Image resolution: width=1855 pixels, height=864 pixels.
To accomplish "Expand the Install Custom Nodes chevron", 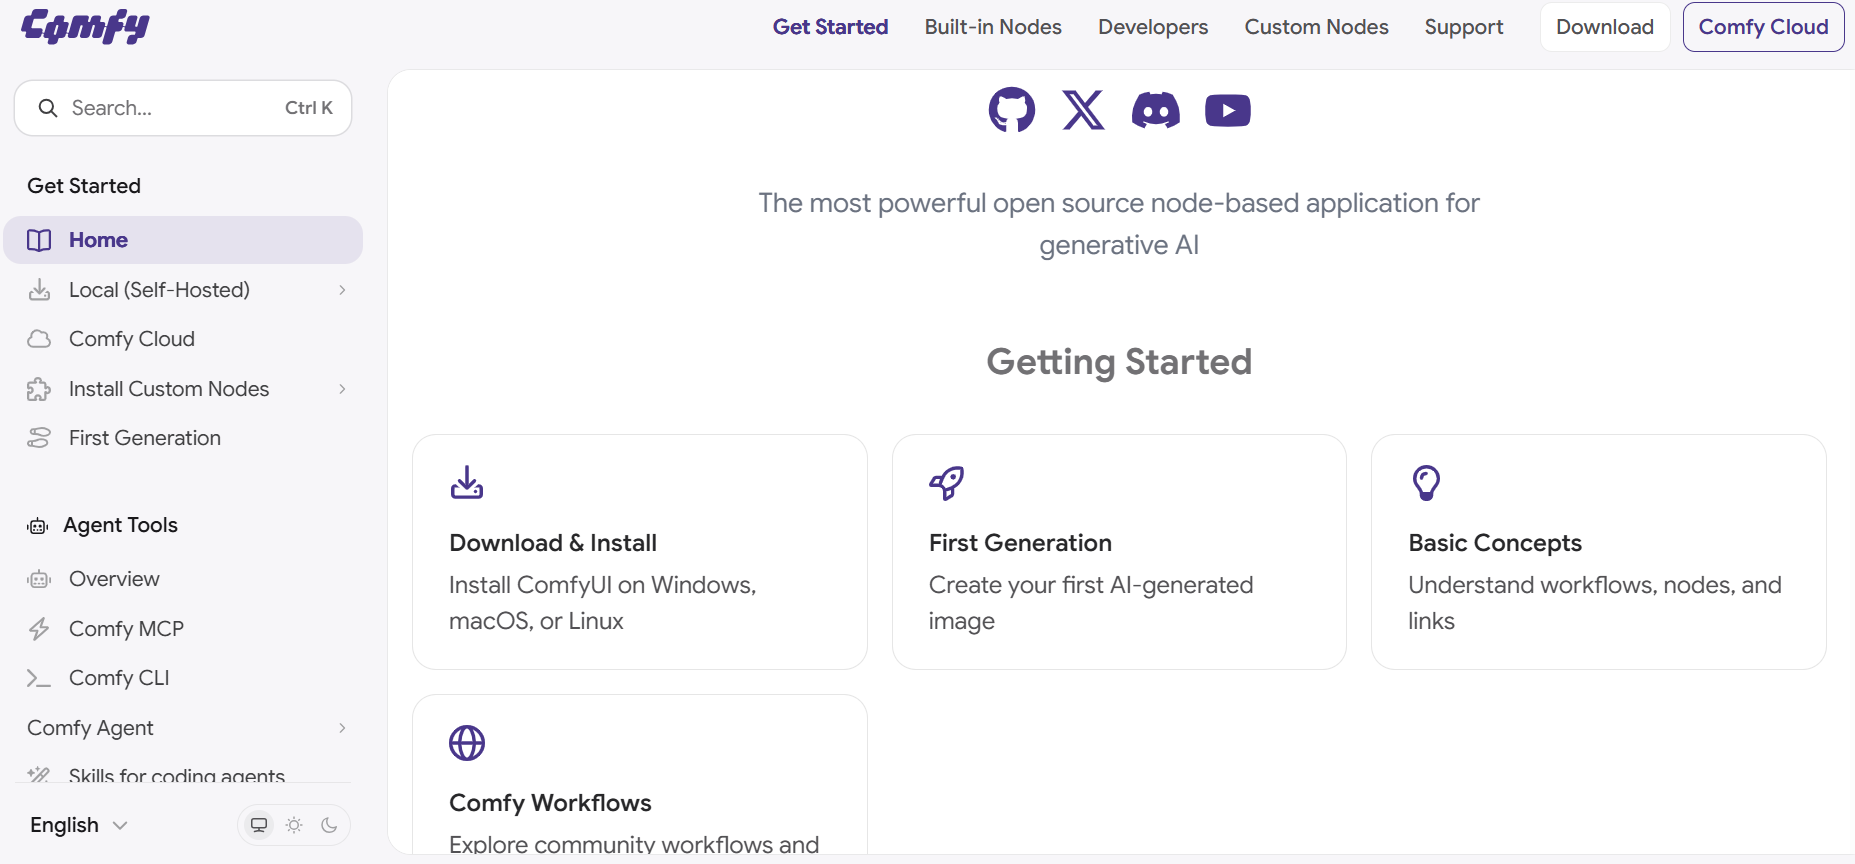I will pyautogui.click(x=342, y=389).
